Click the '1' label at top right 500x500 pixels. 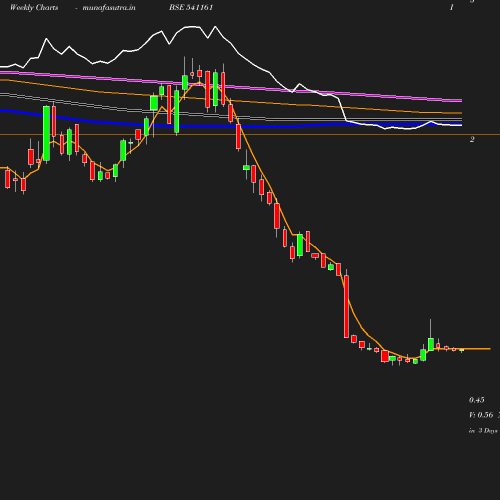[452, 7]
